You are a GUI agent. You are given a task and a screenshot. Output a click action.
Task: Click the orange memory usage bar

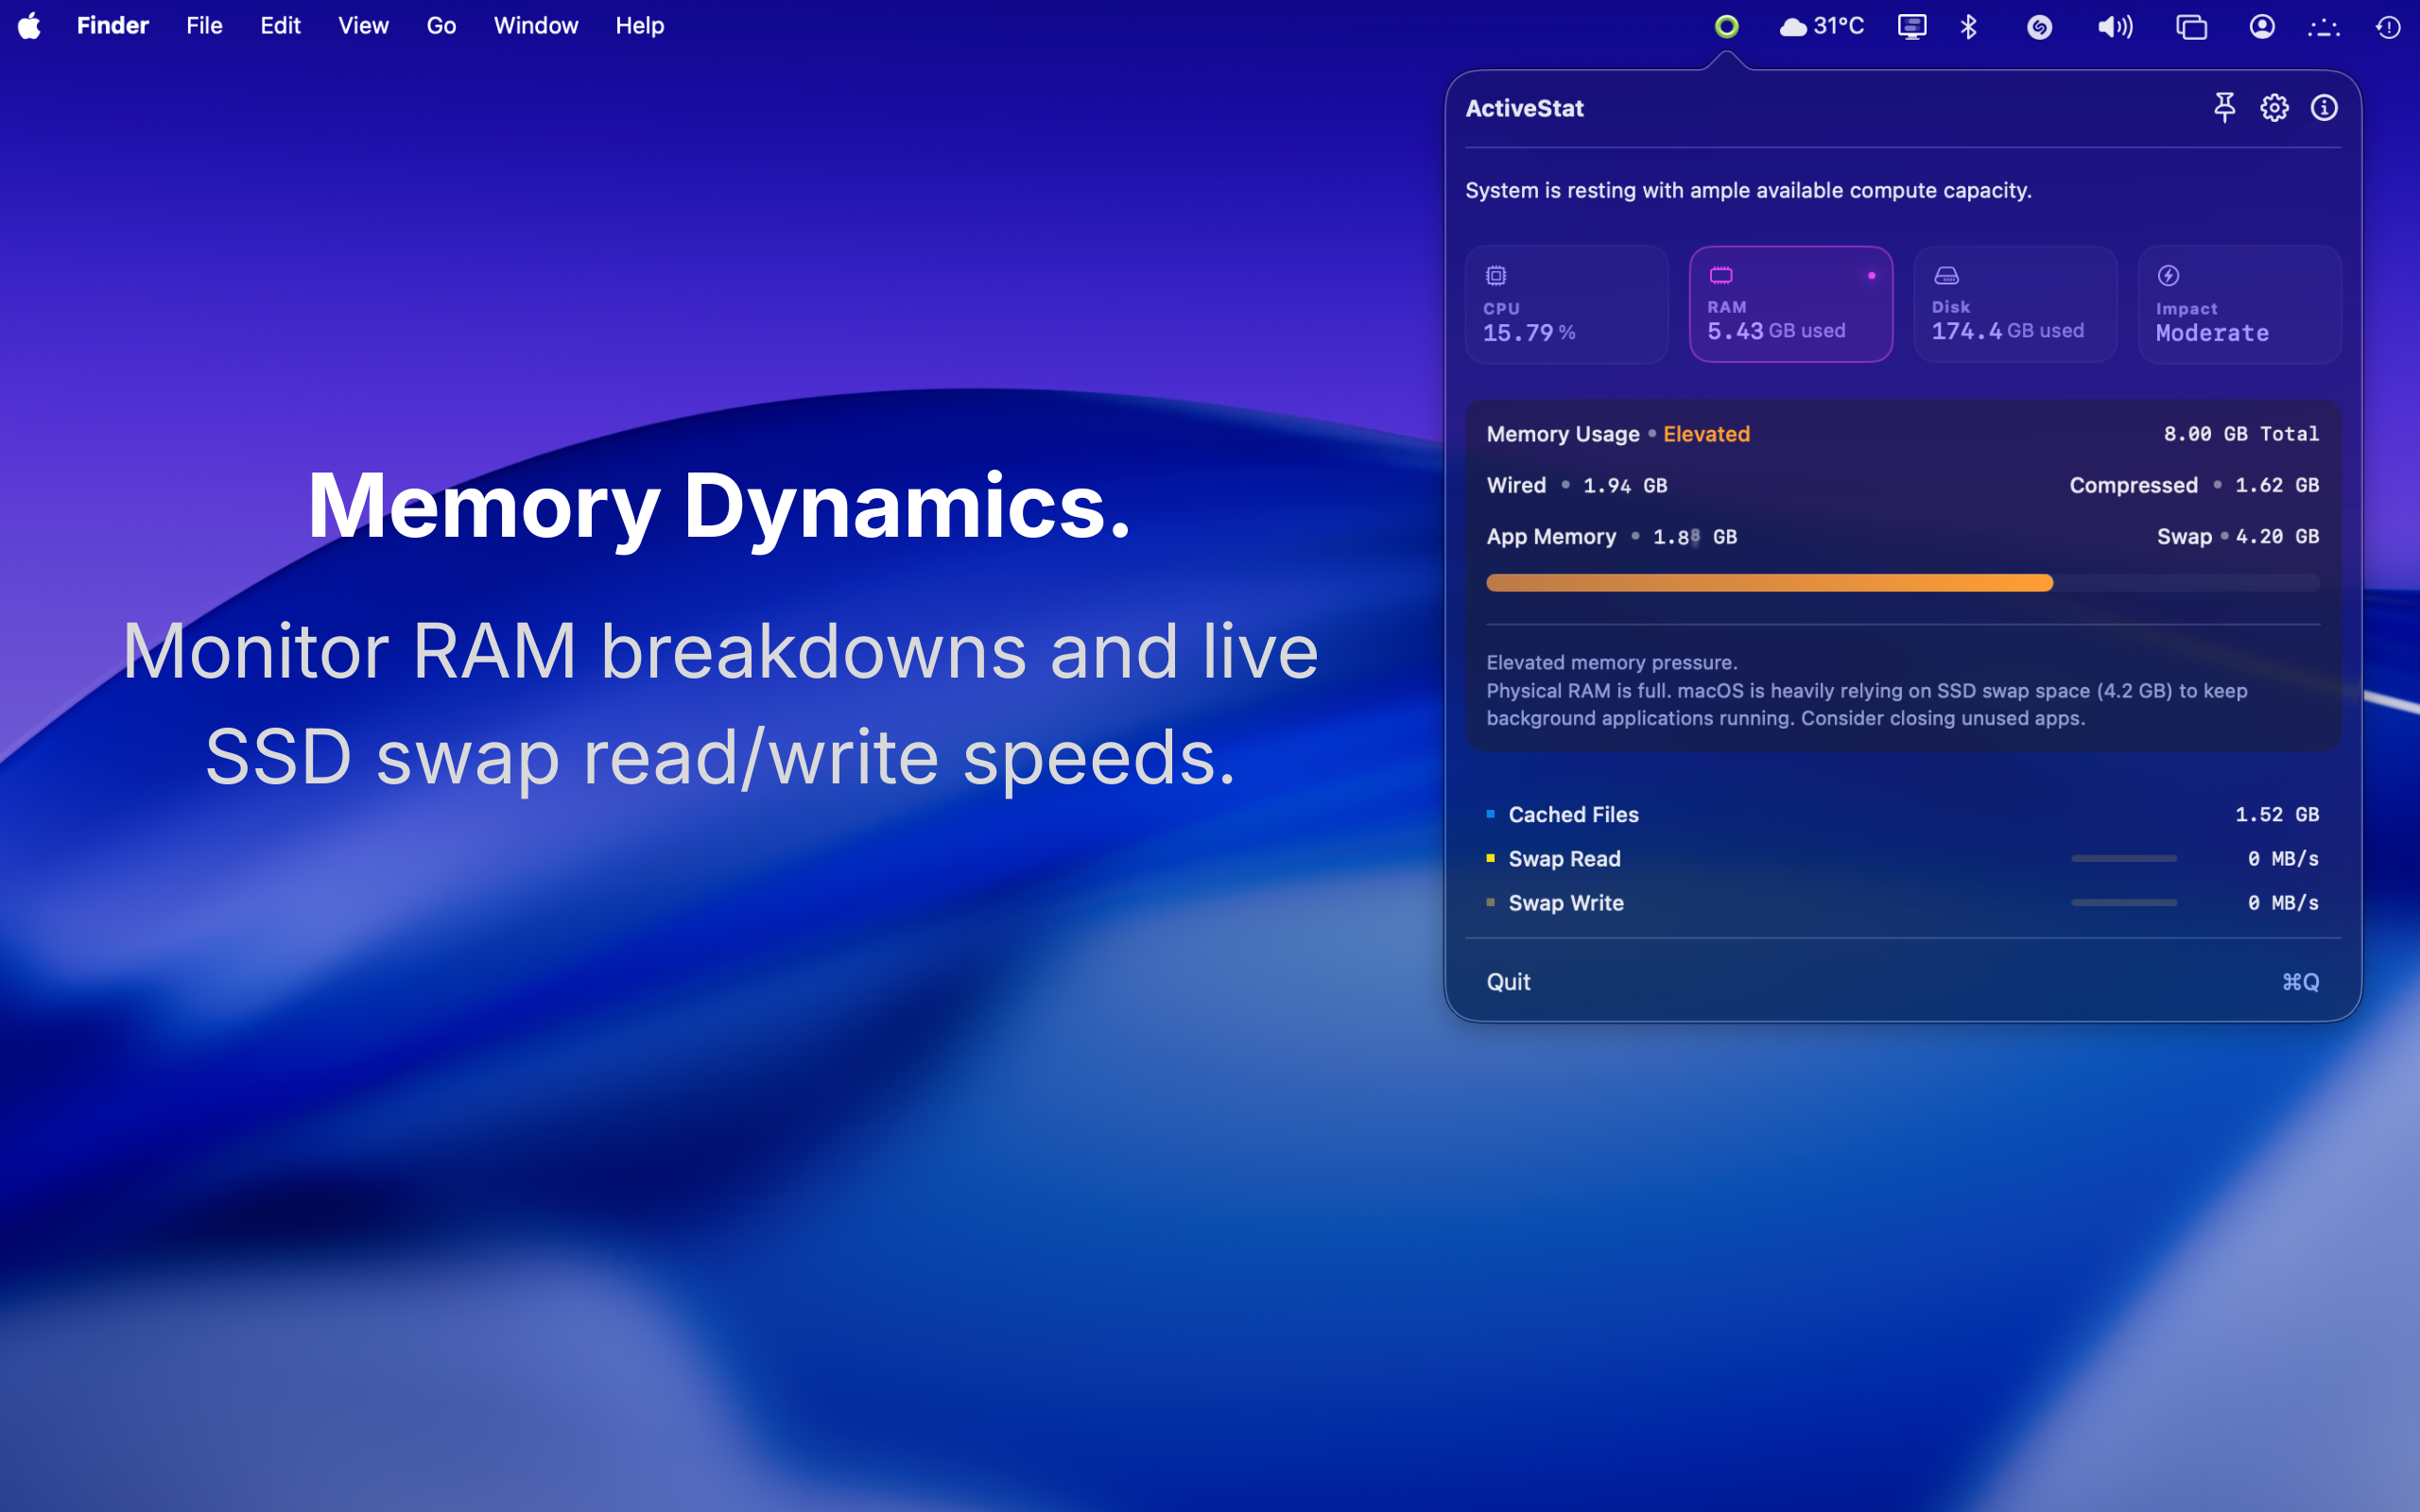tap(1768, 582)
